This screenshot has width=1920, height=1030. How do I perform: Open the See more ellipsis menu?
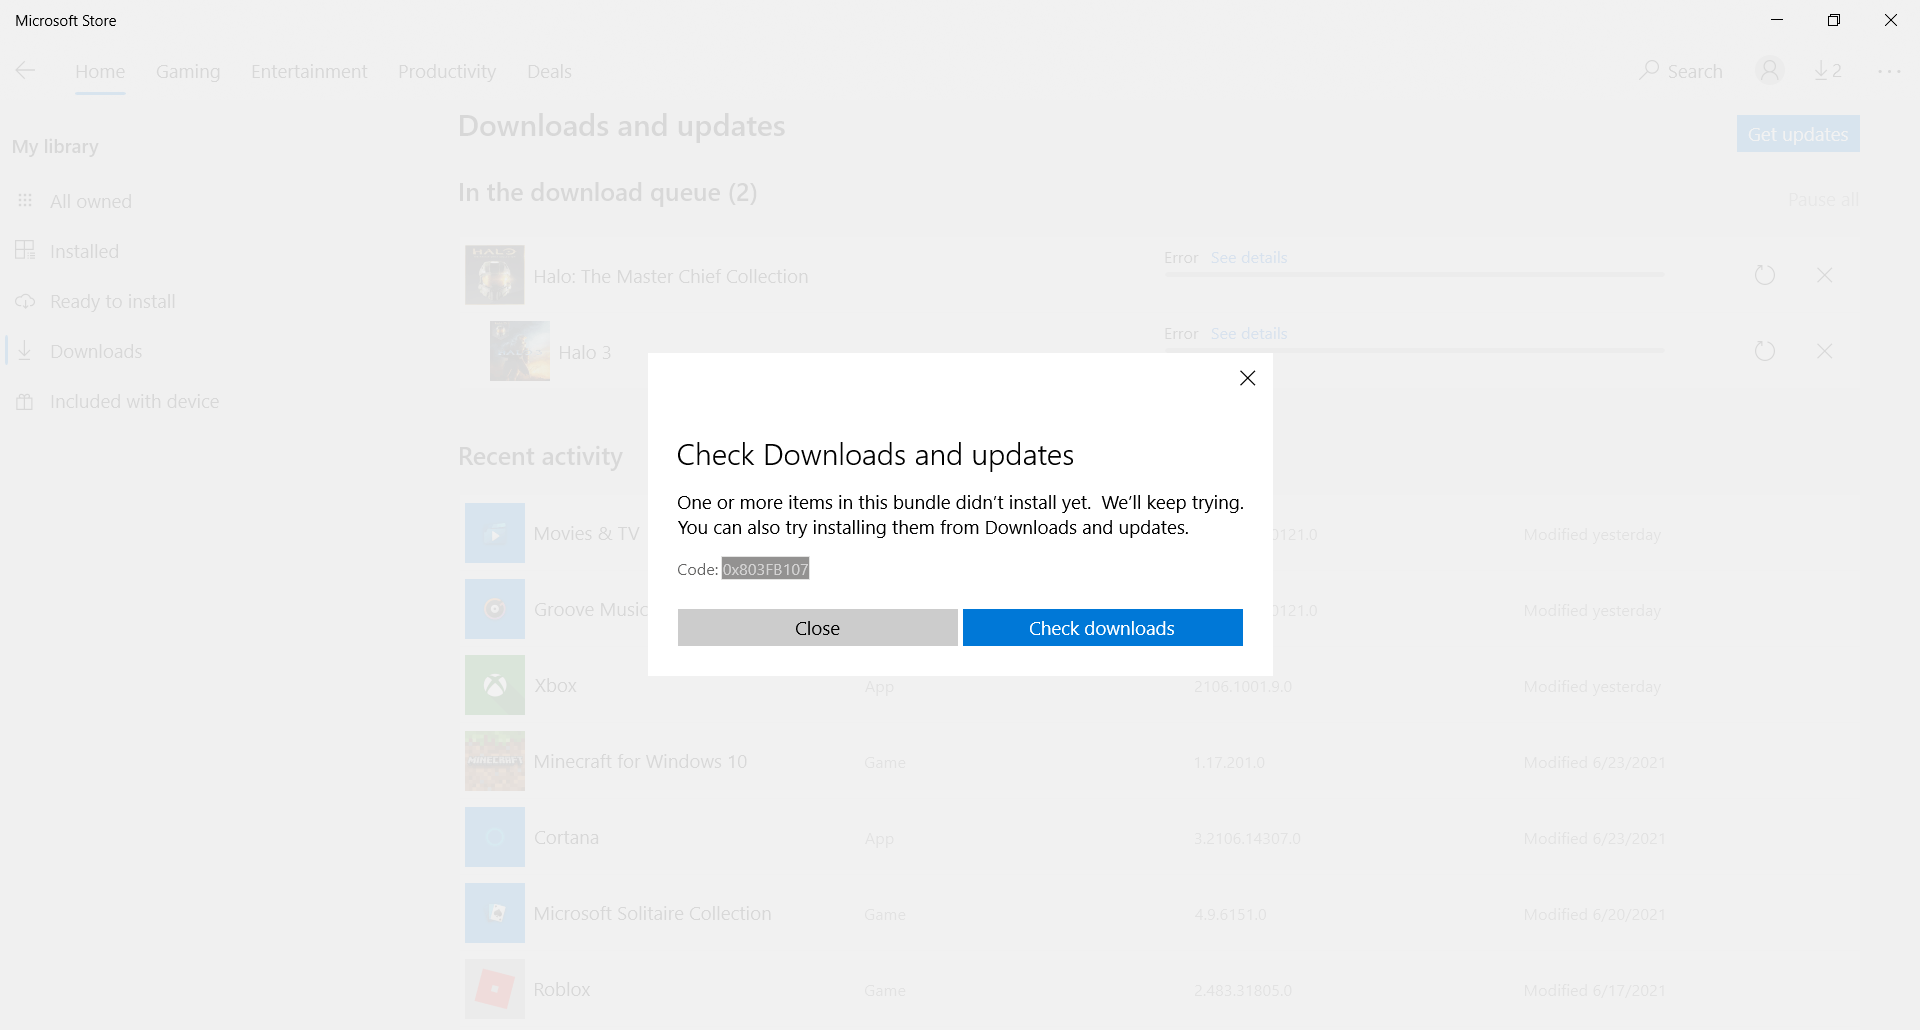[1889, 71]
